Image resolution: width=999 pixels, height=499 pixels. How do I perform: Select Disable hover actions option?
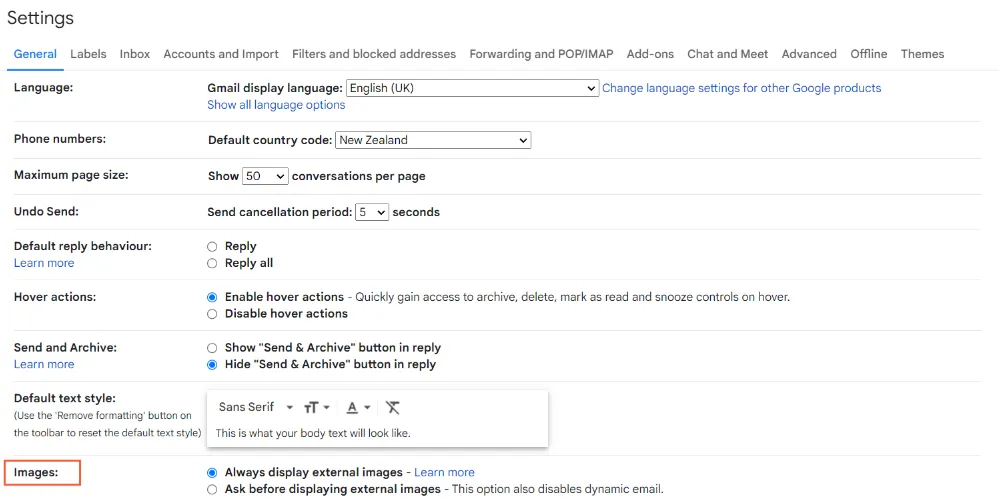pos(212,314)
